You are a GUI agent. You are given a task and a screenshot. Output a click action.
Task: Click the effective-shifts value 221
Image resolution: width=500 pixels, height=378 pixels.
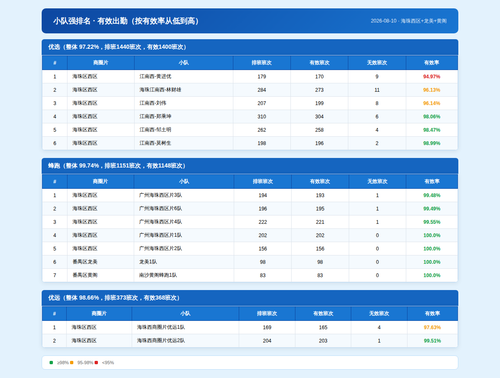click(320, 222)
